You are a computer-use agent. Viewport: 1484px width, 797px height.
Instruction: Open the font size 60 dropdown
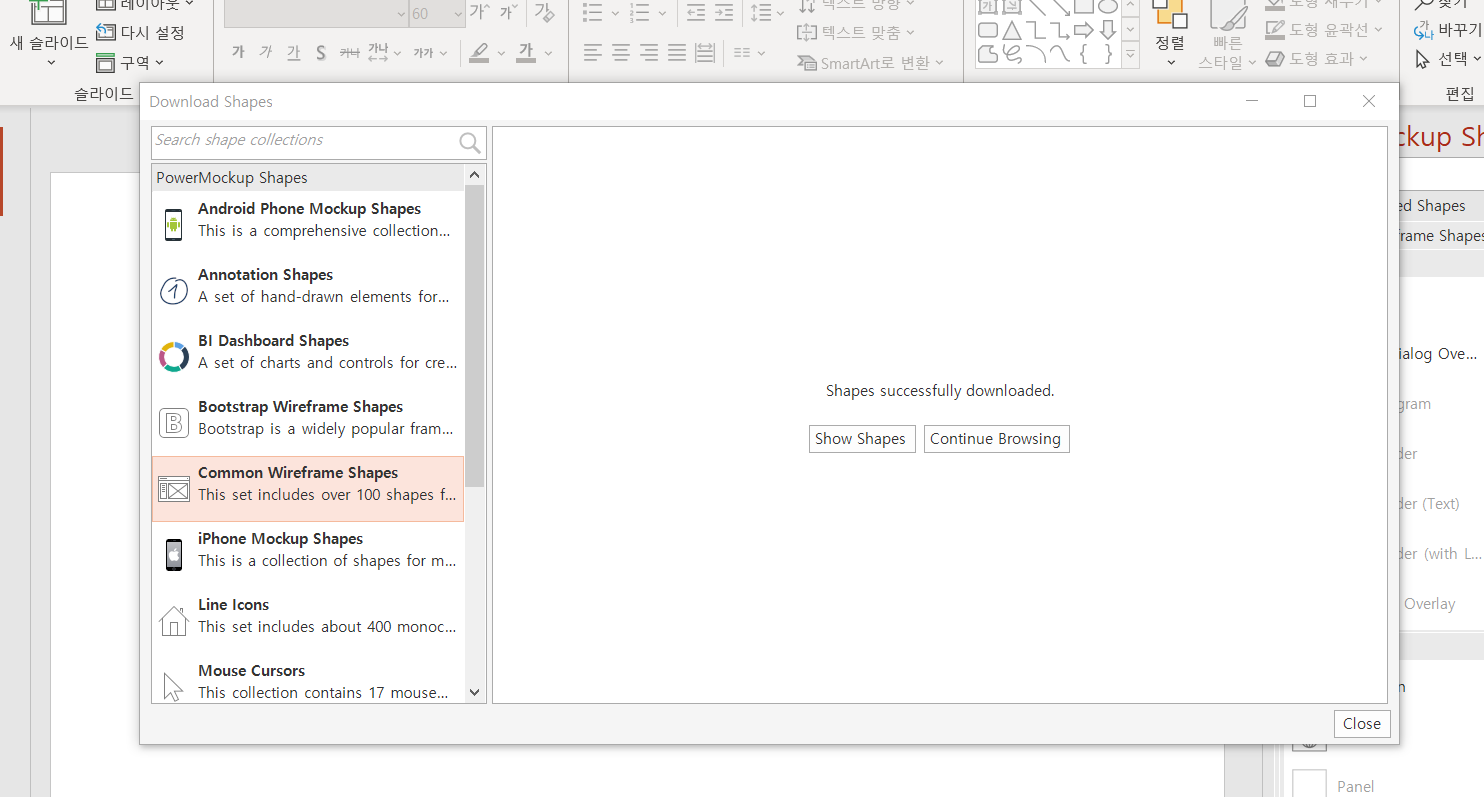click(x=456, y=14)
